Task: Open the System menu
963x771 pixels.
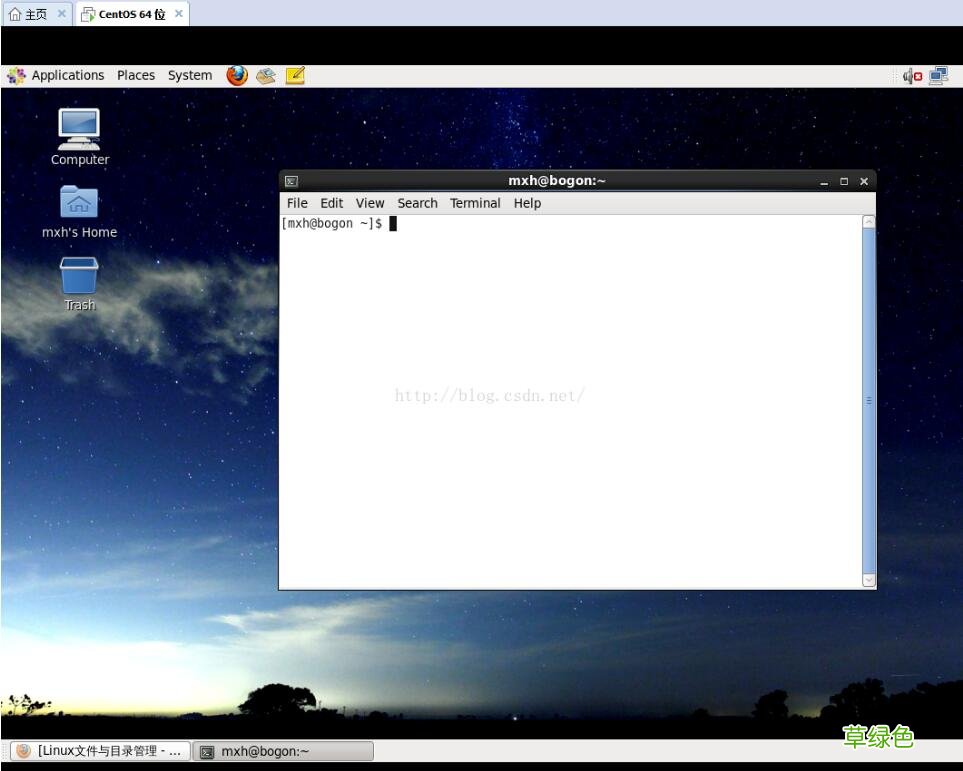Action: (x=189, y=75)
